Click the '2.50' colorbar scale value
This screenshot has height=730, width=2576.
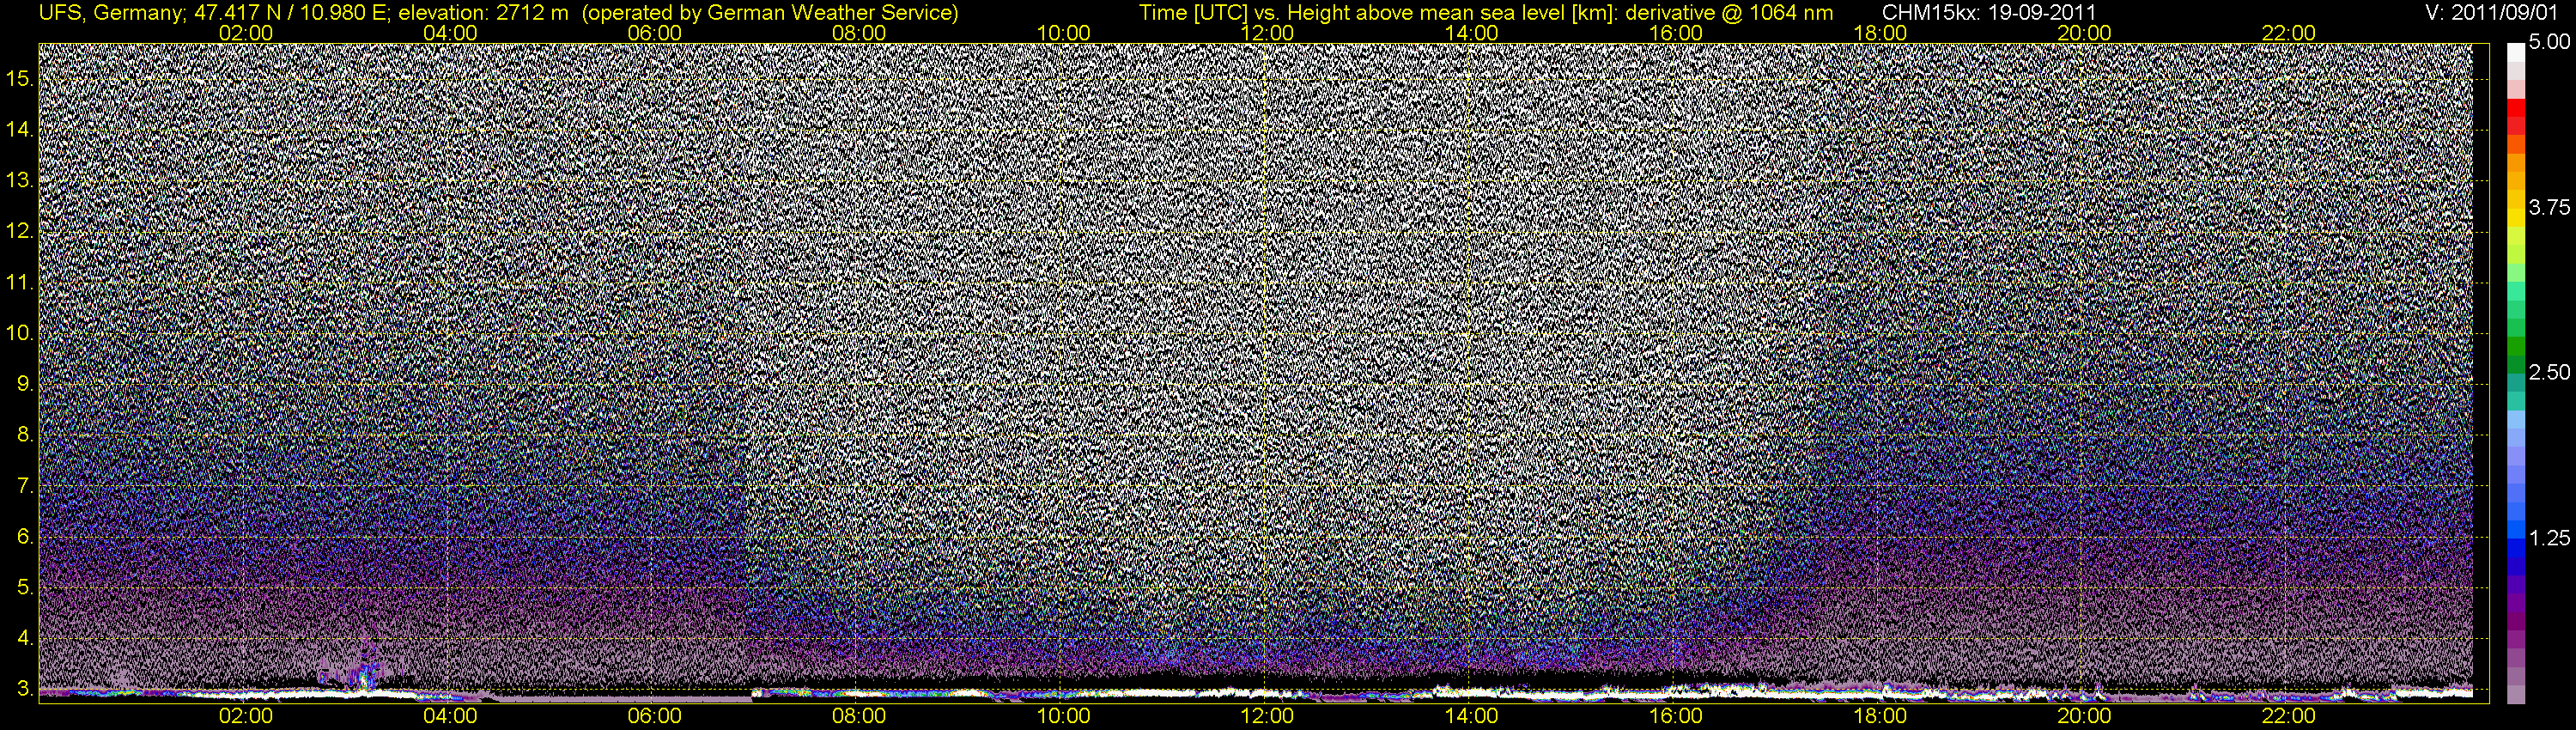point(2549,372)
